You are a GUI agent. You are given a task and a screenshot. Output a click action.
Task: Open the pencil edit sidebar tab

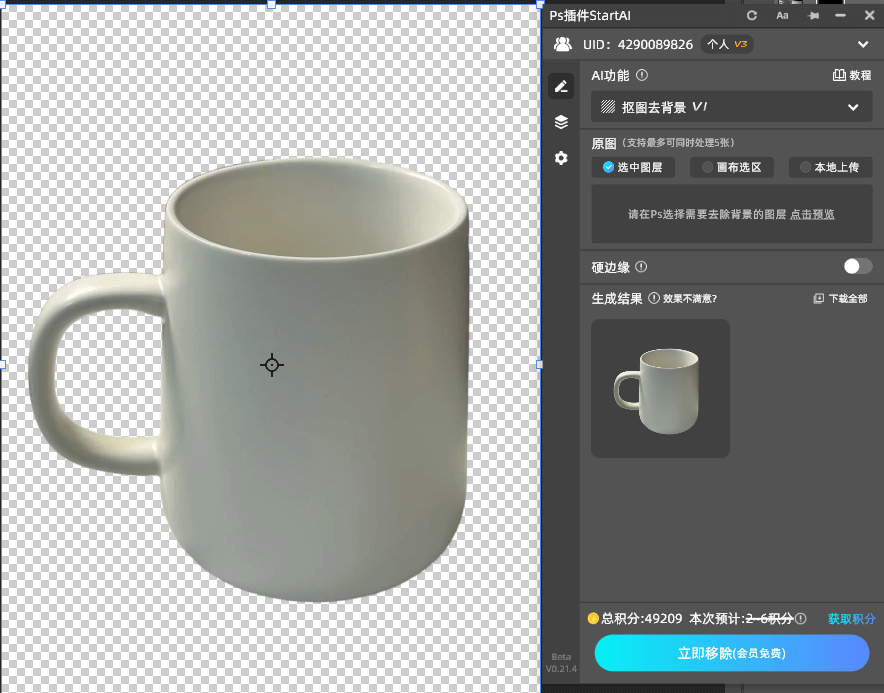coord(561,87)
